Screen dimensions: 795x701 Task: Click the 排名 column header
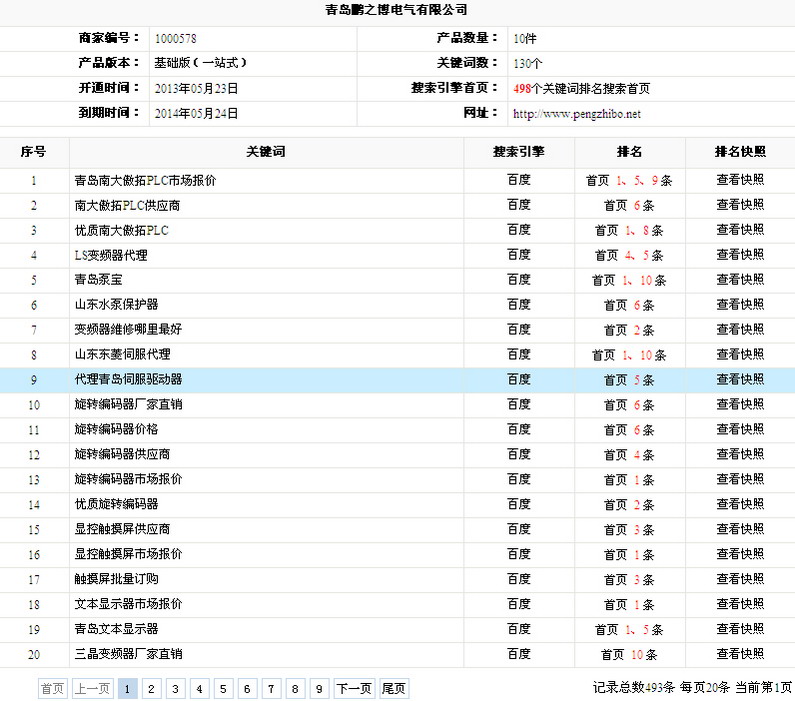coord(629,152)
